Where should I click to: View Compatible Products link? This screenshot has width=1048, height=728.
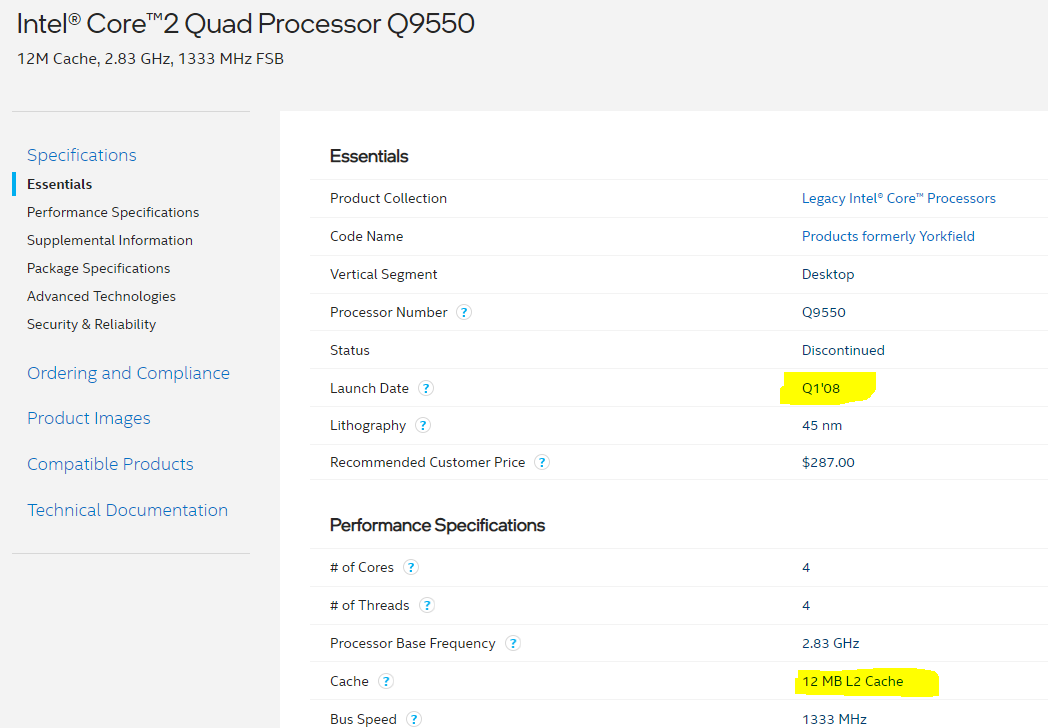pos(110,464)
